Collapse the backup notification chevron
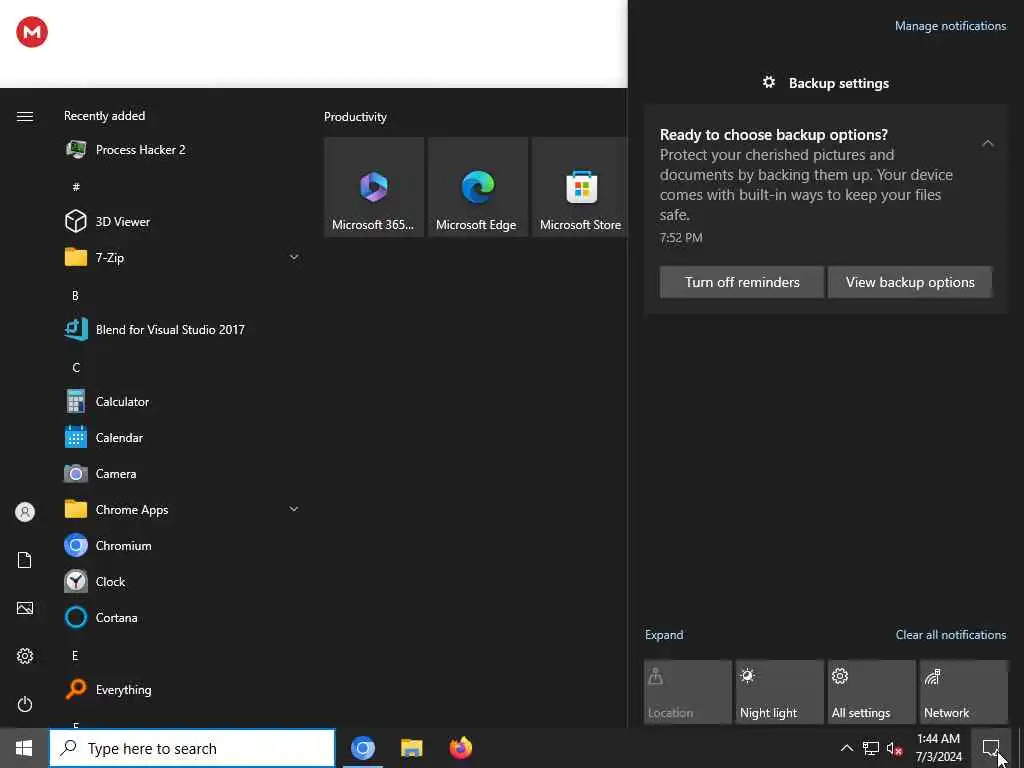Viewport: 1024px width, 768px height. coord(987,143)
